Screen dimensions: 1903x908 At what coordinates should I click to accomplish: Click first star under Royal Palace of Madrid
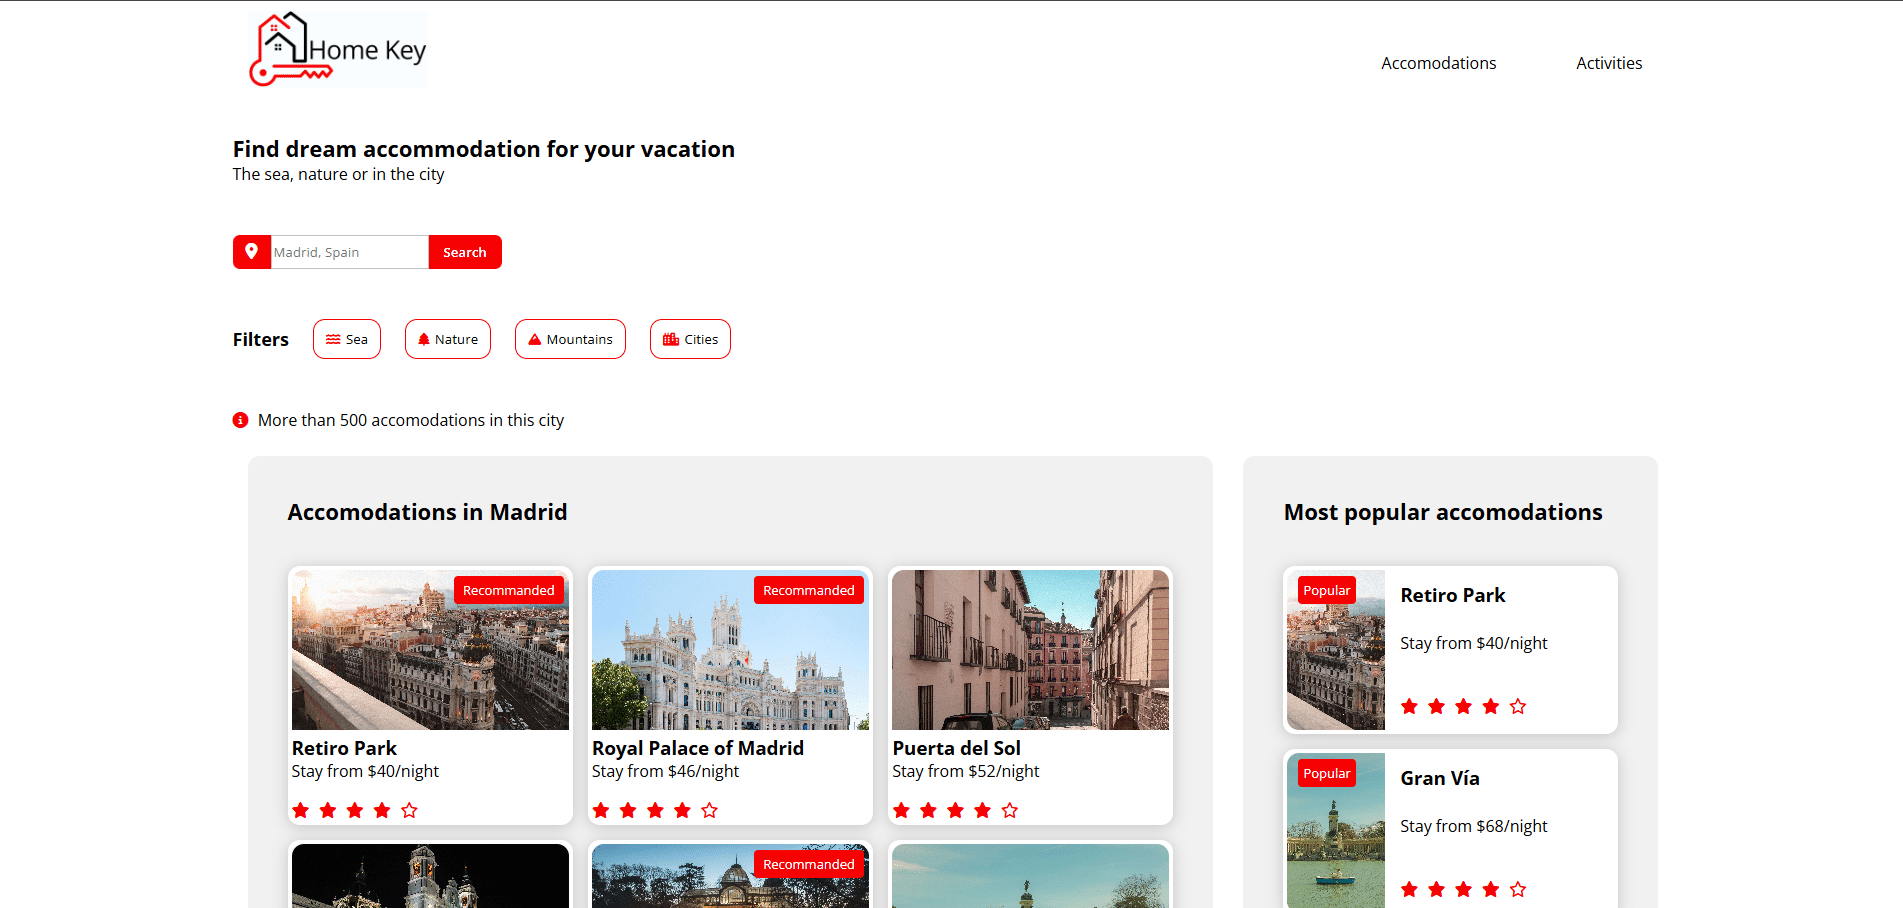coord(601,810)
